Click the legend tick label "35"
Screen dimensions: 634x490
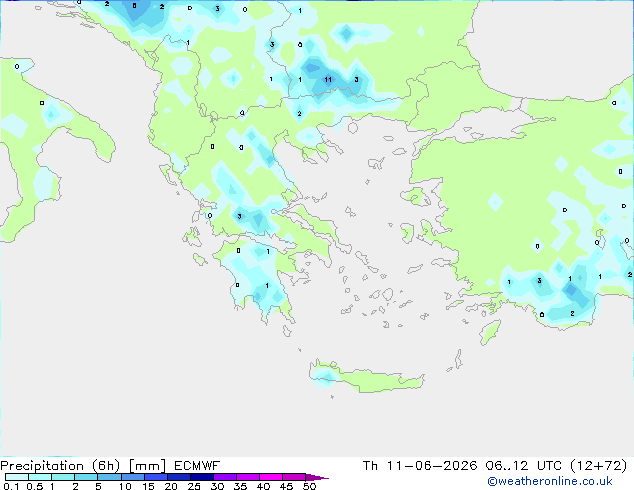tap(240, 486)
